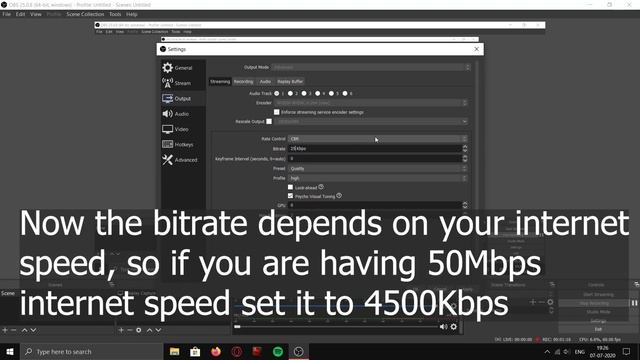Open Video settings monitor icon
The image size is (640, 360).
pos(167,129)
